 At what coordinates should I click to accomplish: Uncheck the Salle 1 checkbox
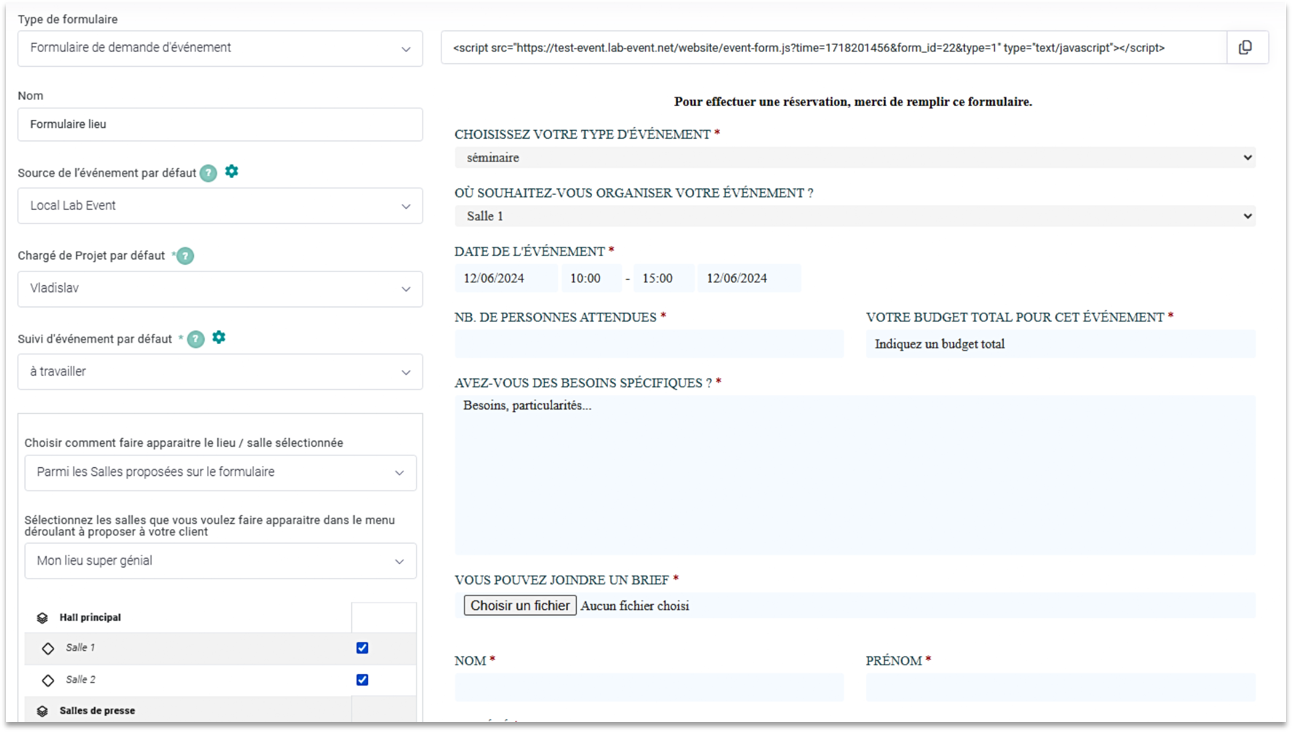point(362,648)
